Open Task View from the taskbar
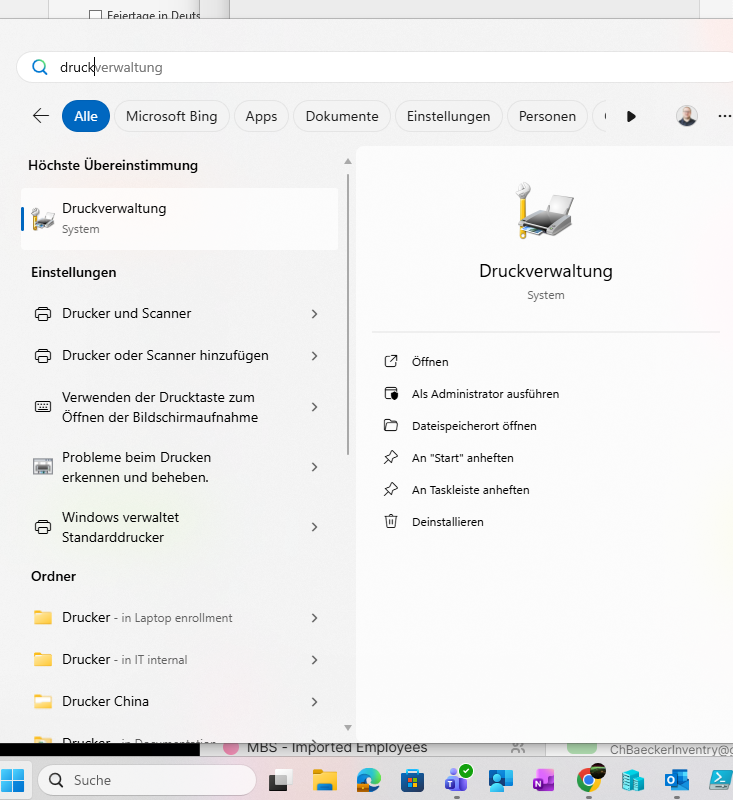The image size is (733, 800). (x=280, y=780)
